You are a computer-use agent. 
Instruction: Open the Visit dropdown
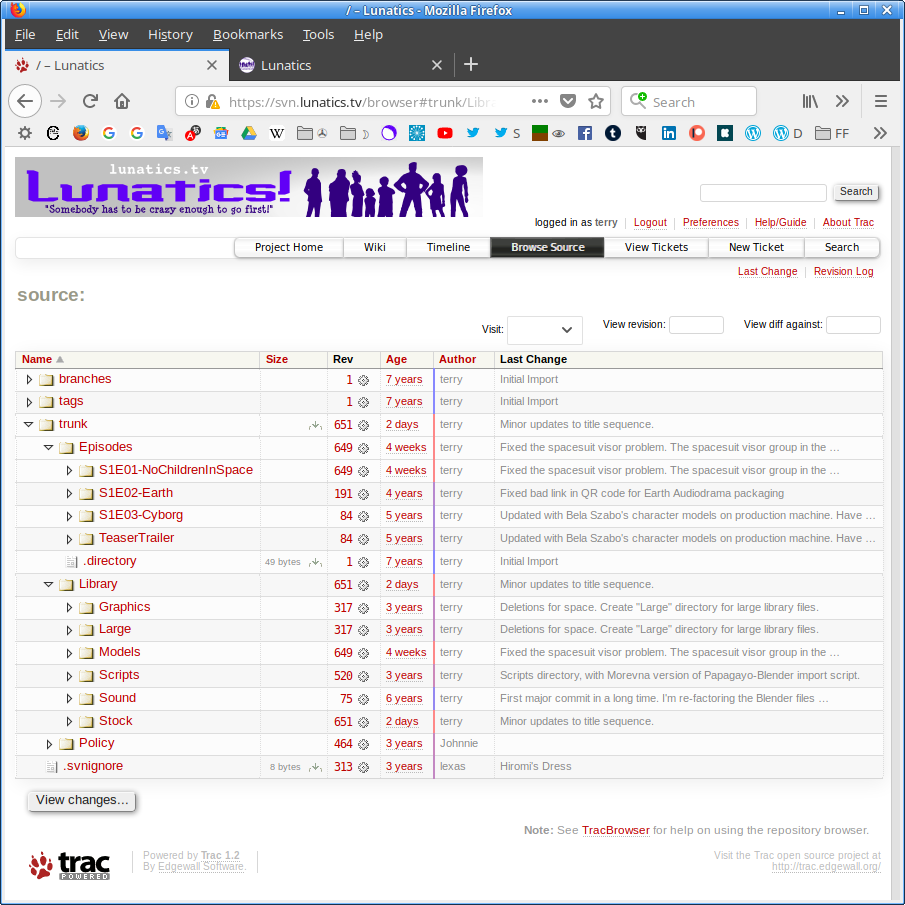(x=544, y=330)
